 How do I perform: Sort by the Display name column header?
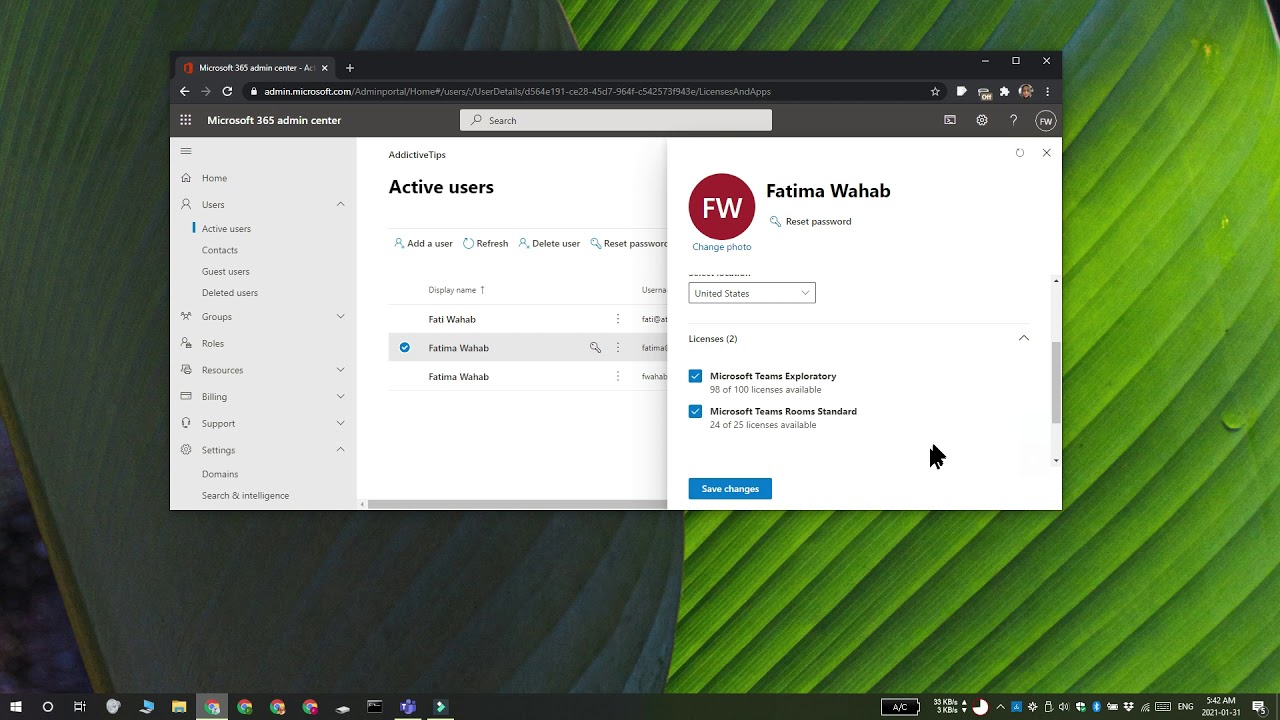(x=456, y=290)
